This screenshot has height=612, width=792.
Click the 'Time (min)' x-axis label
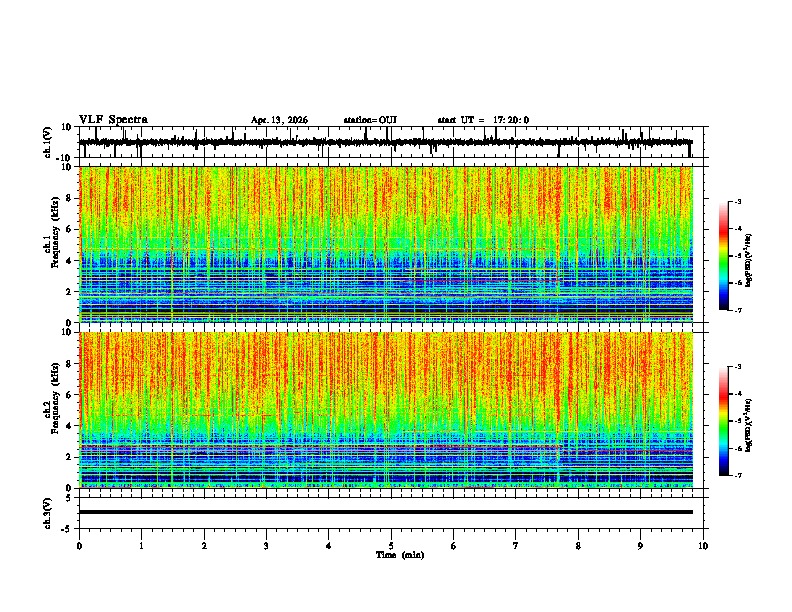point(400,555)
